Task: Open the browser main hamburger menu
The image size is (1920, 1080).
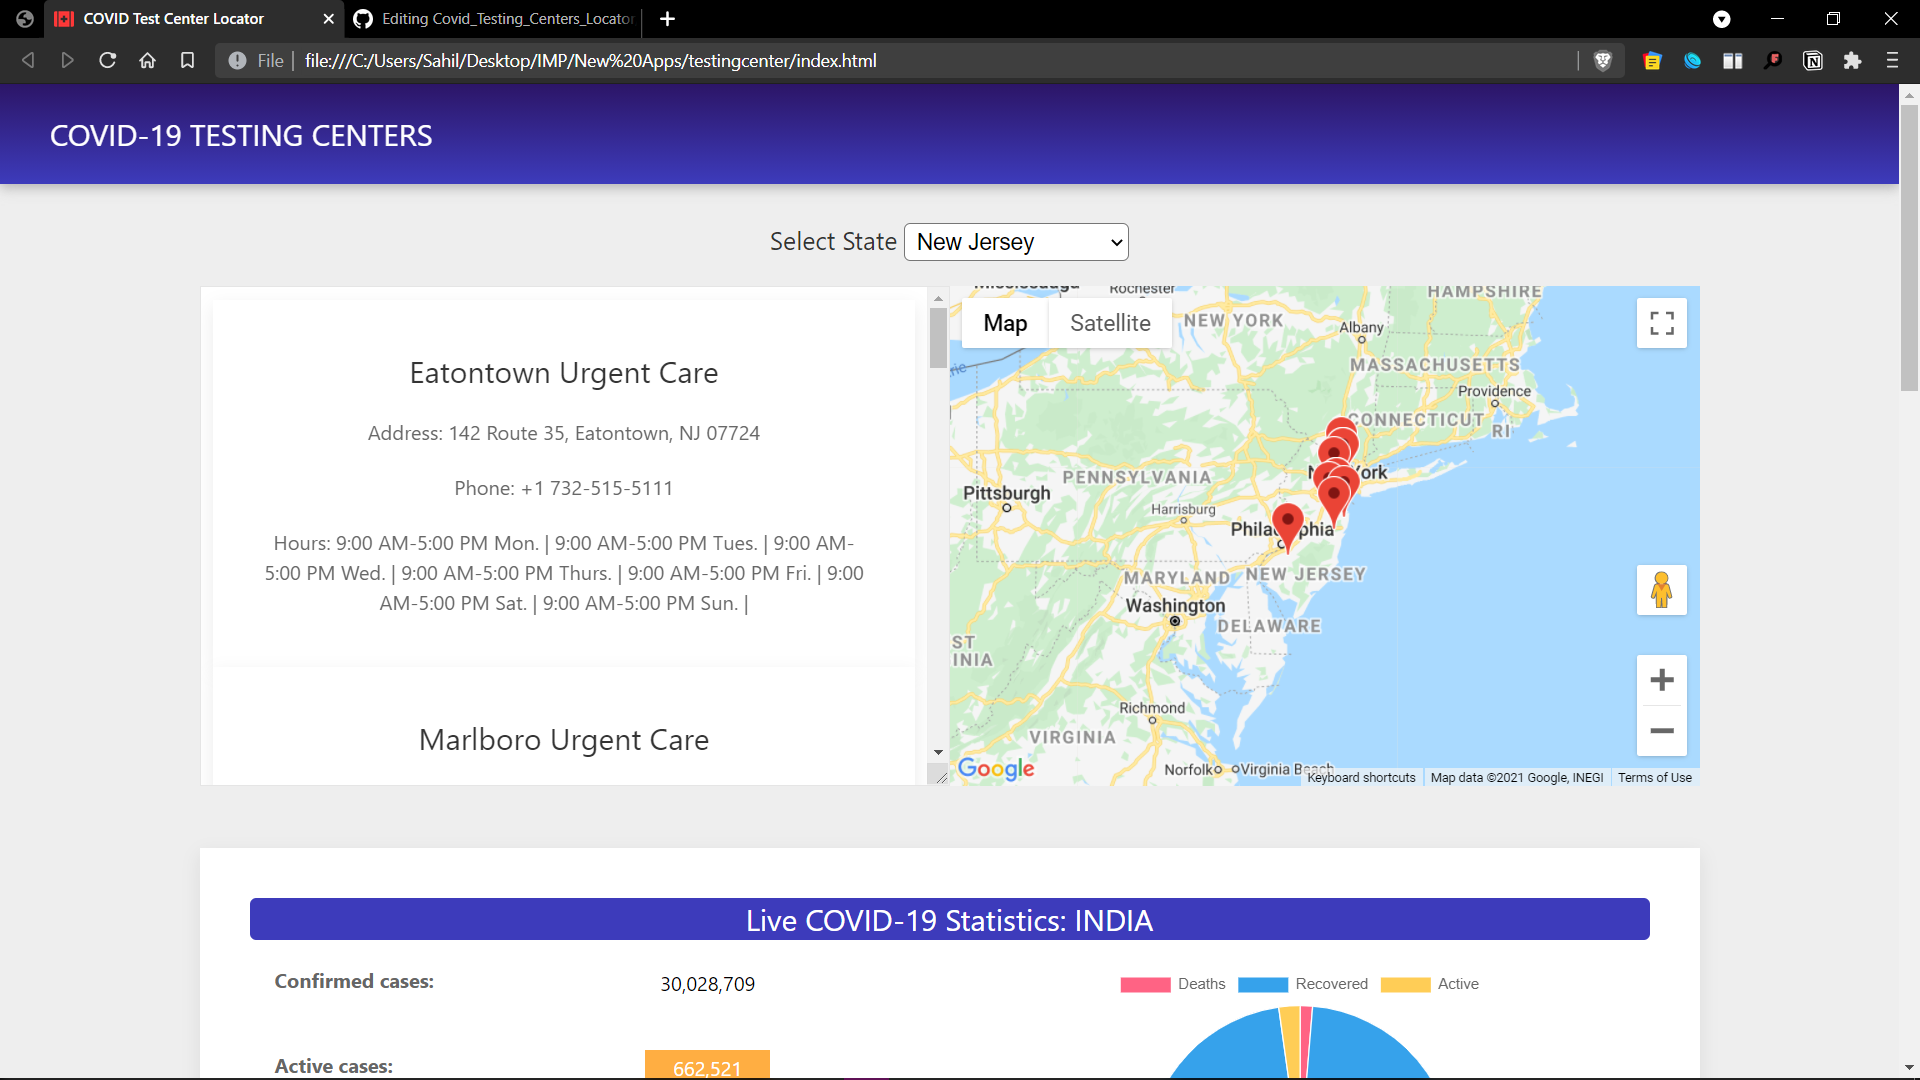Action: (x=1892, y=61)
